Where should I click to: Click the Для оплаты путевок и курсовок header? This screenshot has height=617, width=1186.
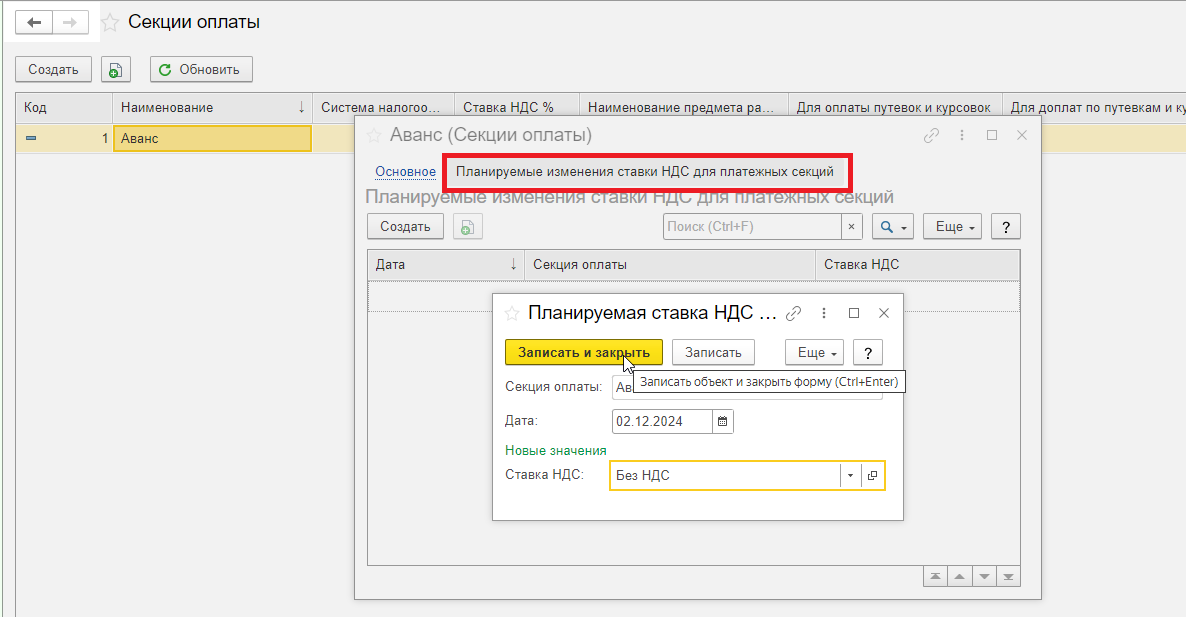pos(895,107)
